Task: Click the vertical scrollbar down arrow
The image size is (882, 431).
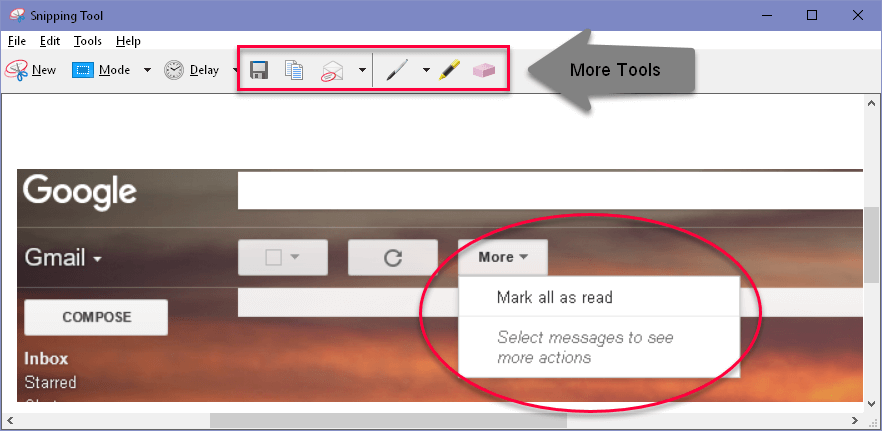Action: (871, 403)
